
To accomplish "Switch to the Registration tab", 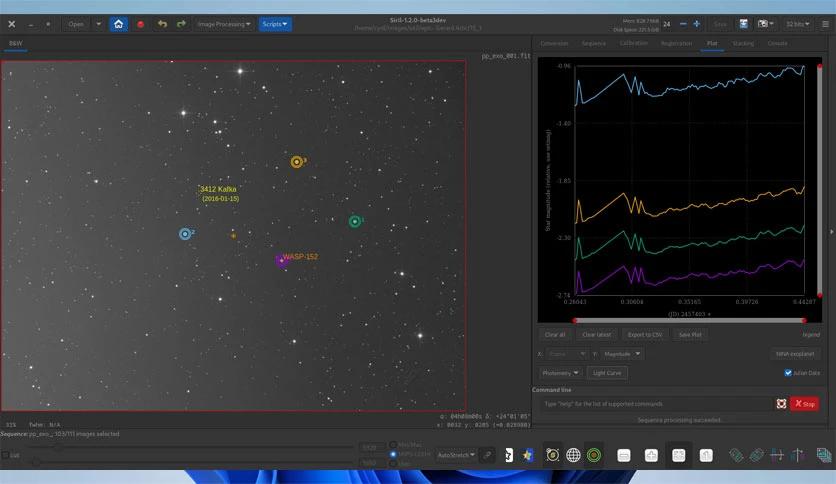I will pyautogui.click(x=676, y=43).
